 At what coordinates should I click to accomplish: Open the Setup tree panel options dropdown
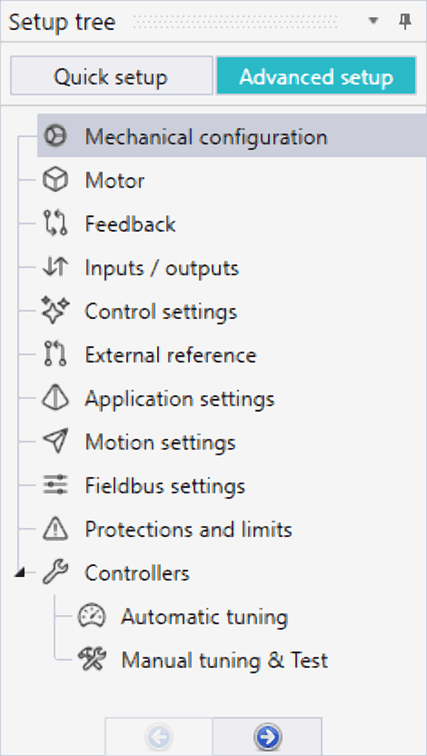point(373,21)
